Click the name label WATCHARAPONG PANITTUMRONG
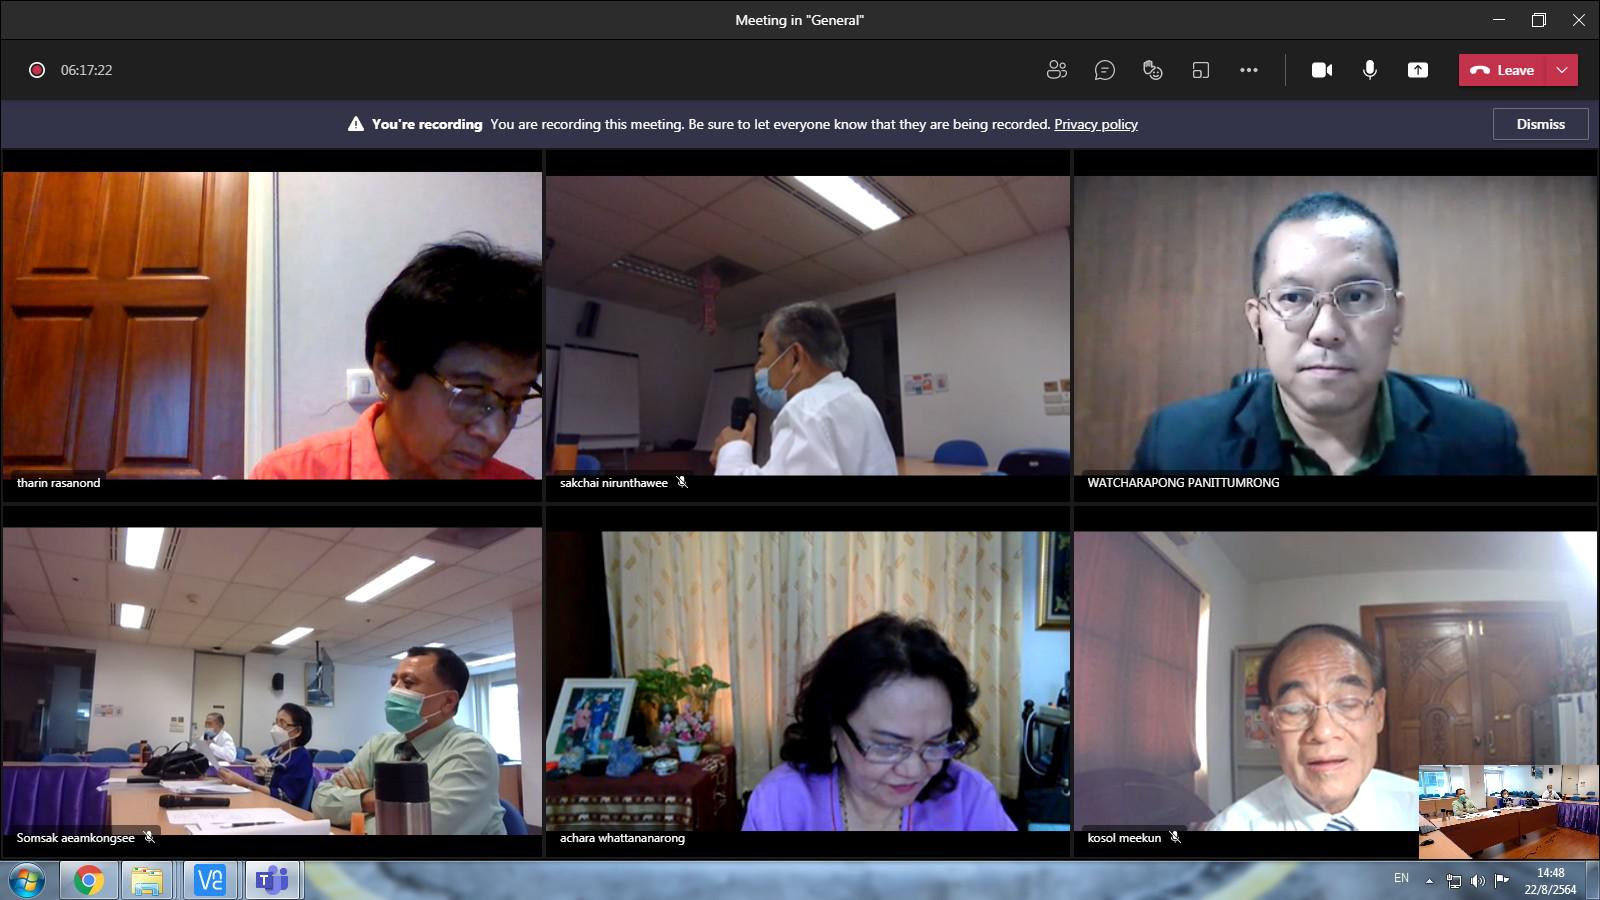The width and height of the screenshot is (1600, 900). pyautogui.click(x=1183, y=482)
